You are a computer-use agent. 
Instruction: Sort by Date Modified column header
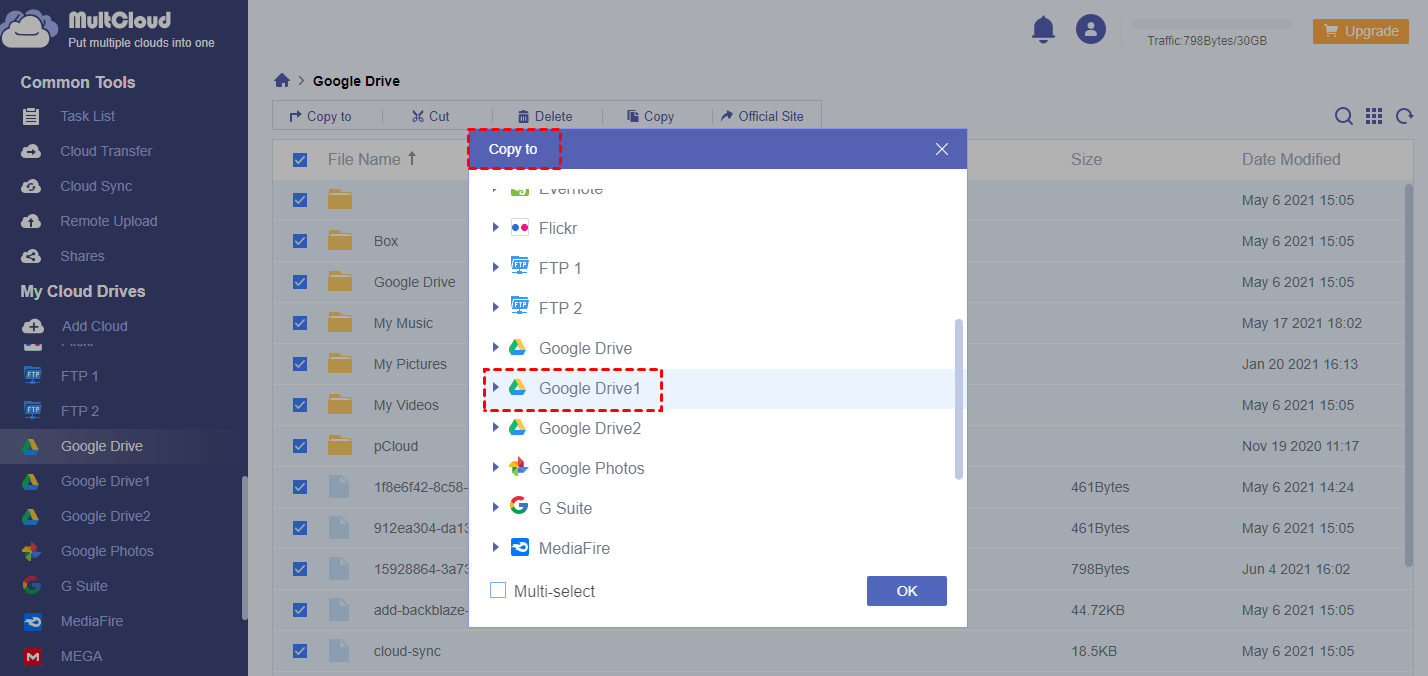click(1291, 159)
